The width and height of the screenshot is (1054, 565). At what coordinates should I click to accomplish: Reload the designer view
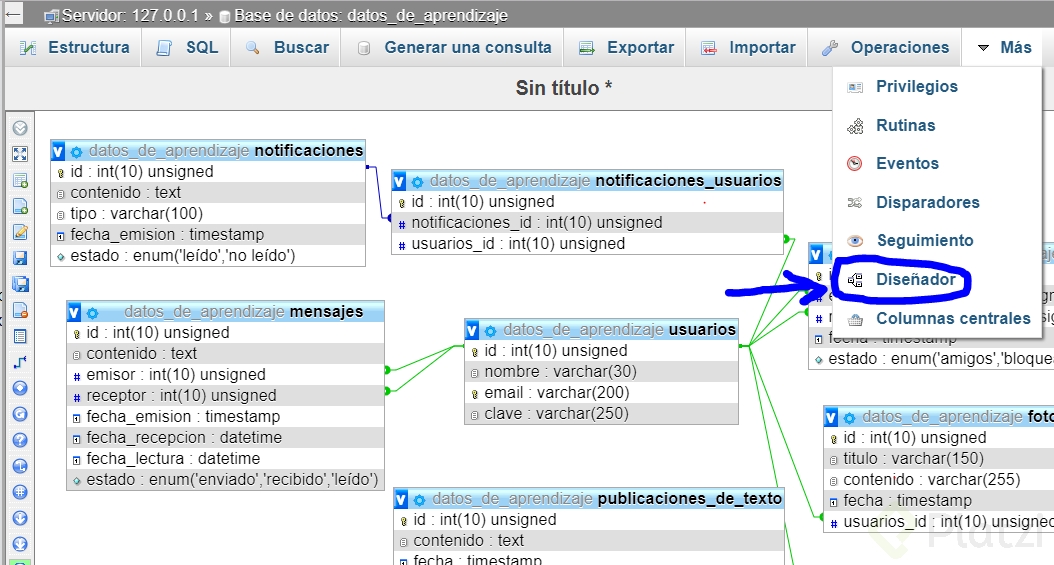click(20, 414)
